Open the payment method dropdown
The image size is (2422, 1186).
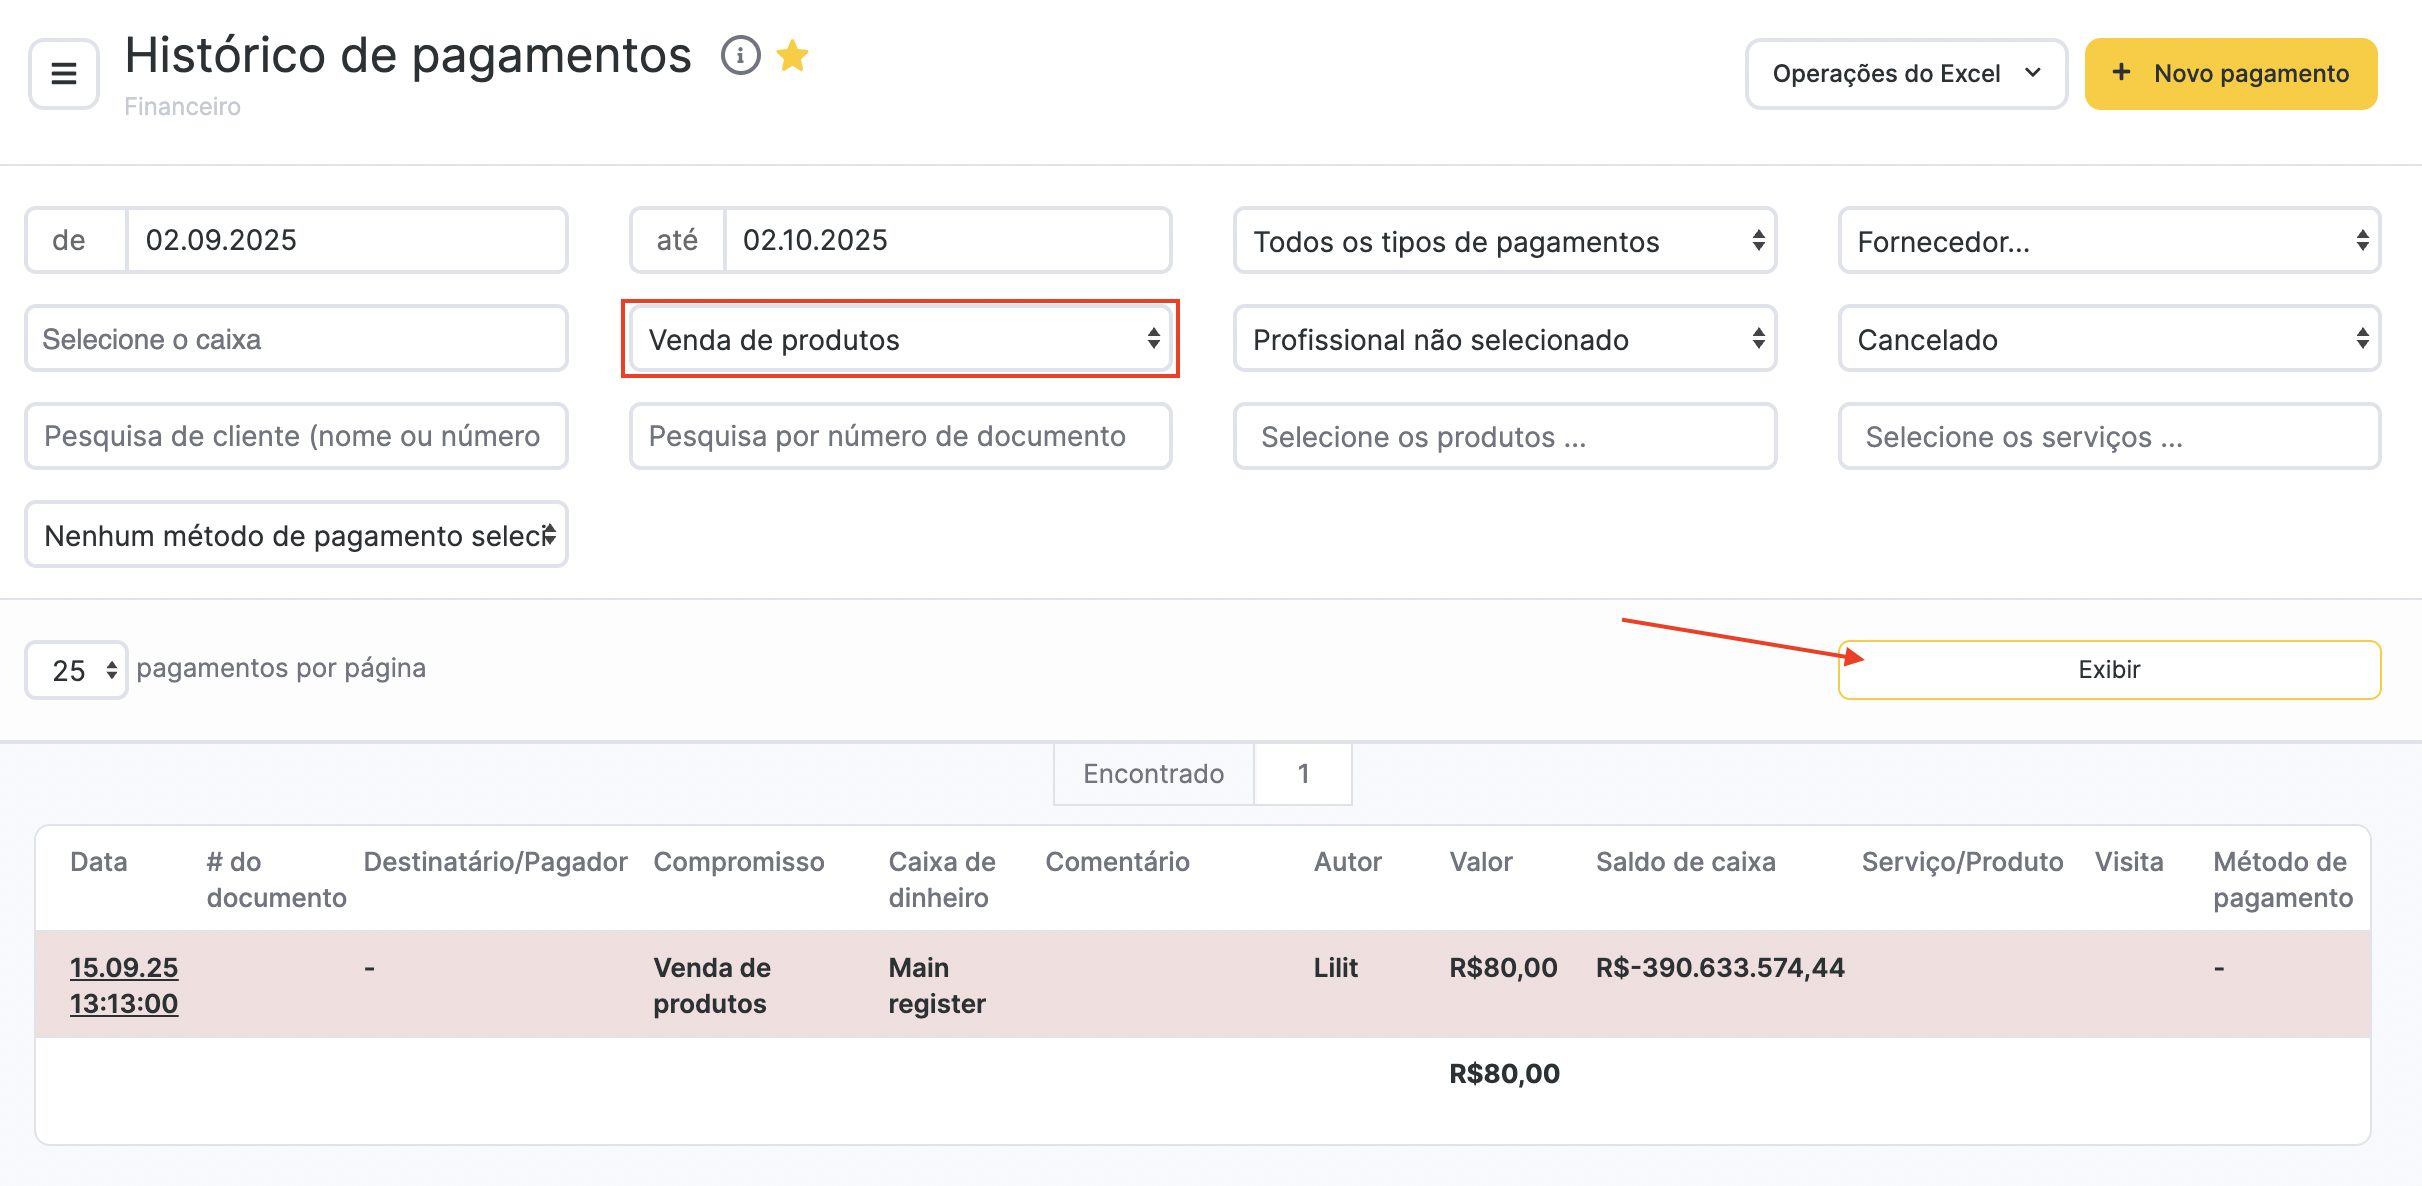296,535
